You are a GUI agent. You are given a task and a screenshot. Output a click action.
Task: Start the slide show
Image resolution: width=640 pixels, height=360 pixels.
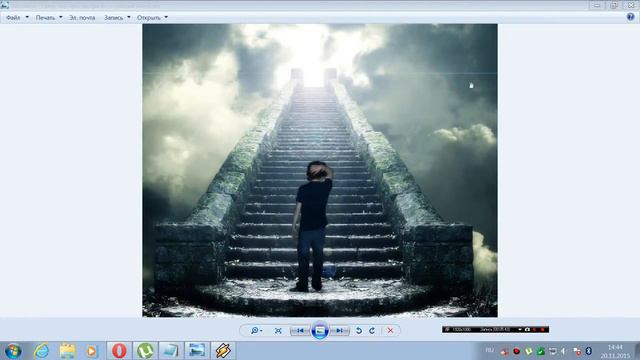coord(320,331)
